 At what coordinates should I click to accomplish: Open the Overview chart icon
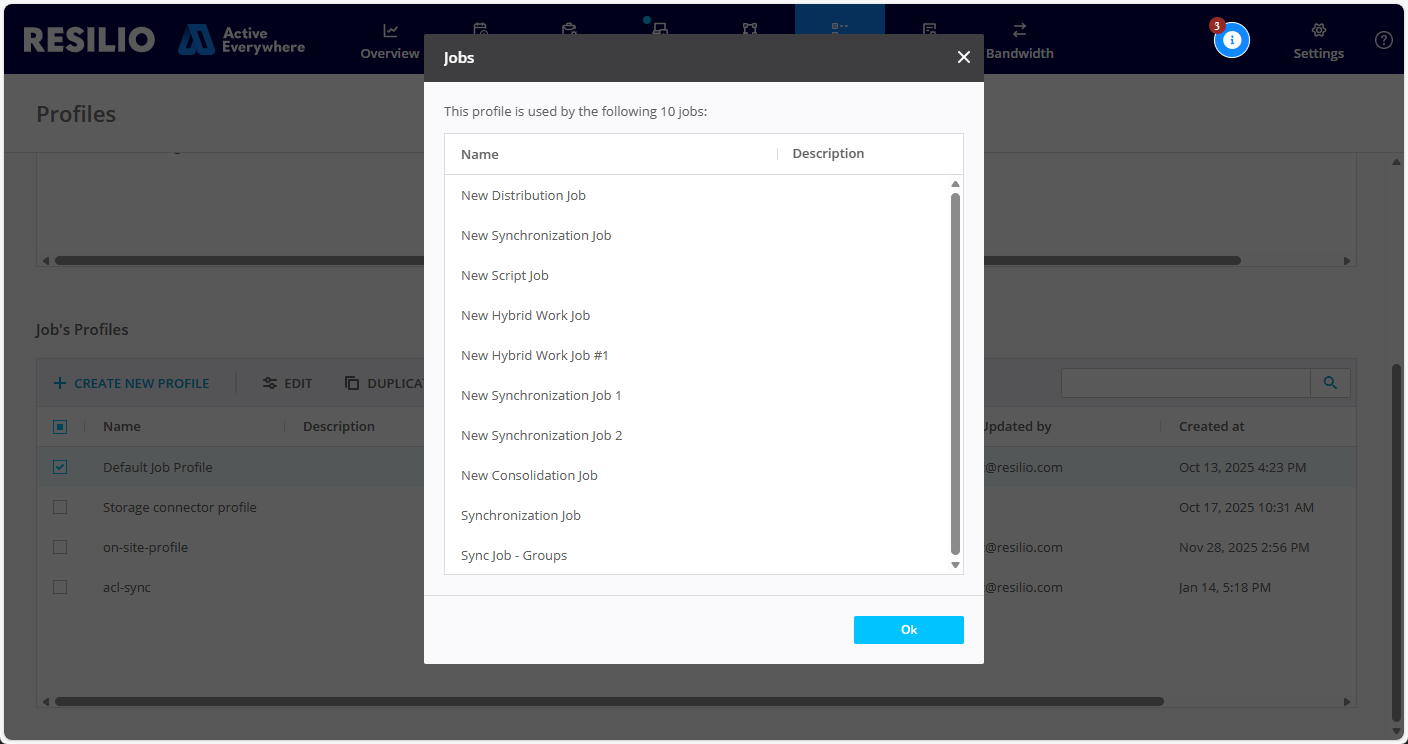390,30
